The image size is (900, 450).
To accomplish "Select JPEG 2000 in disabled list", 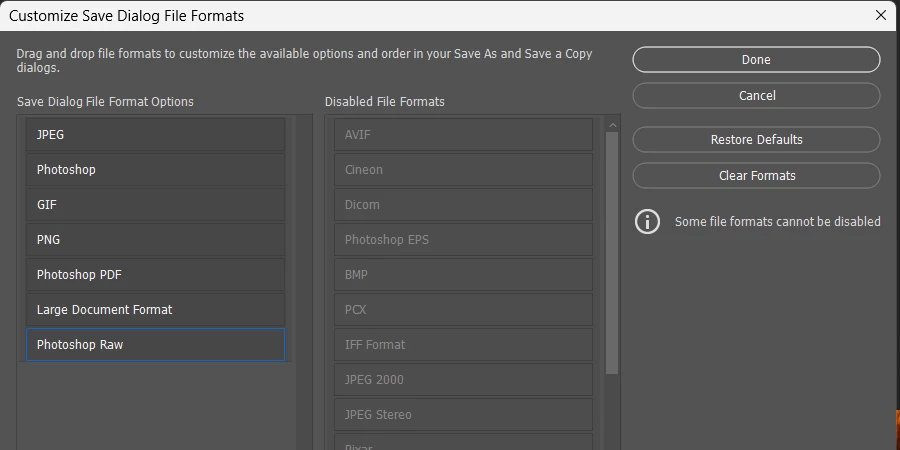I will [463, 379].
